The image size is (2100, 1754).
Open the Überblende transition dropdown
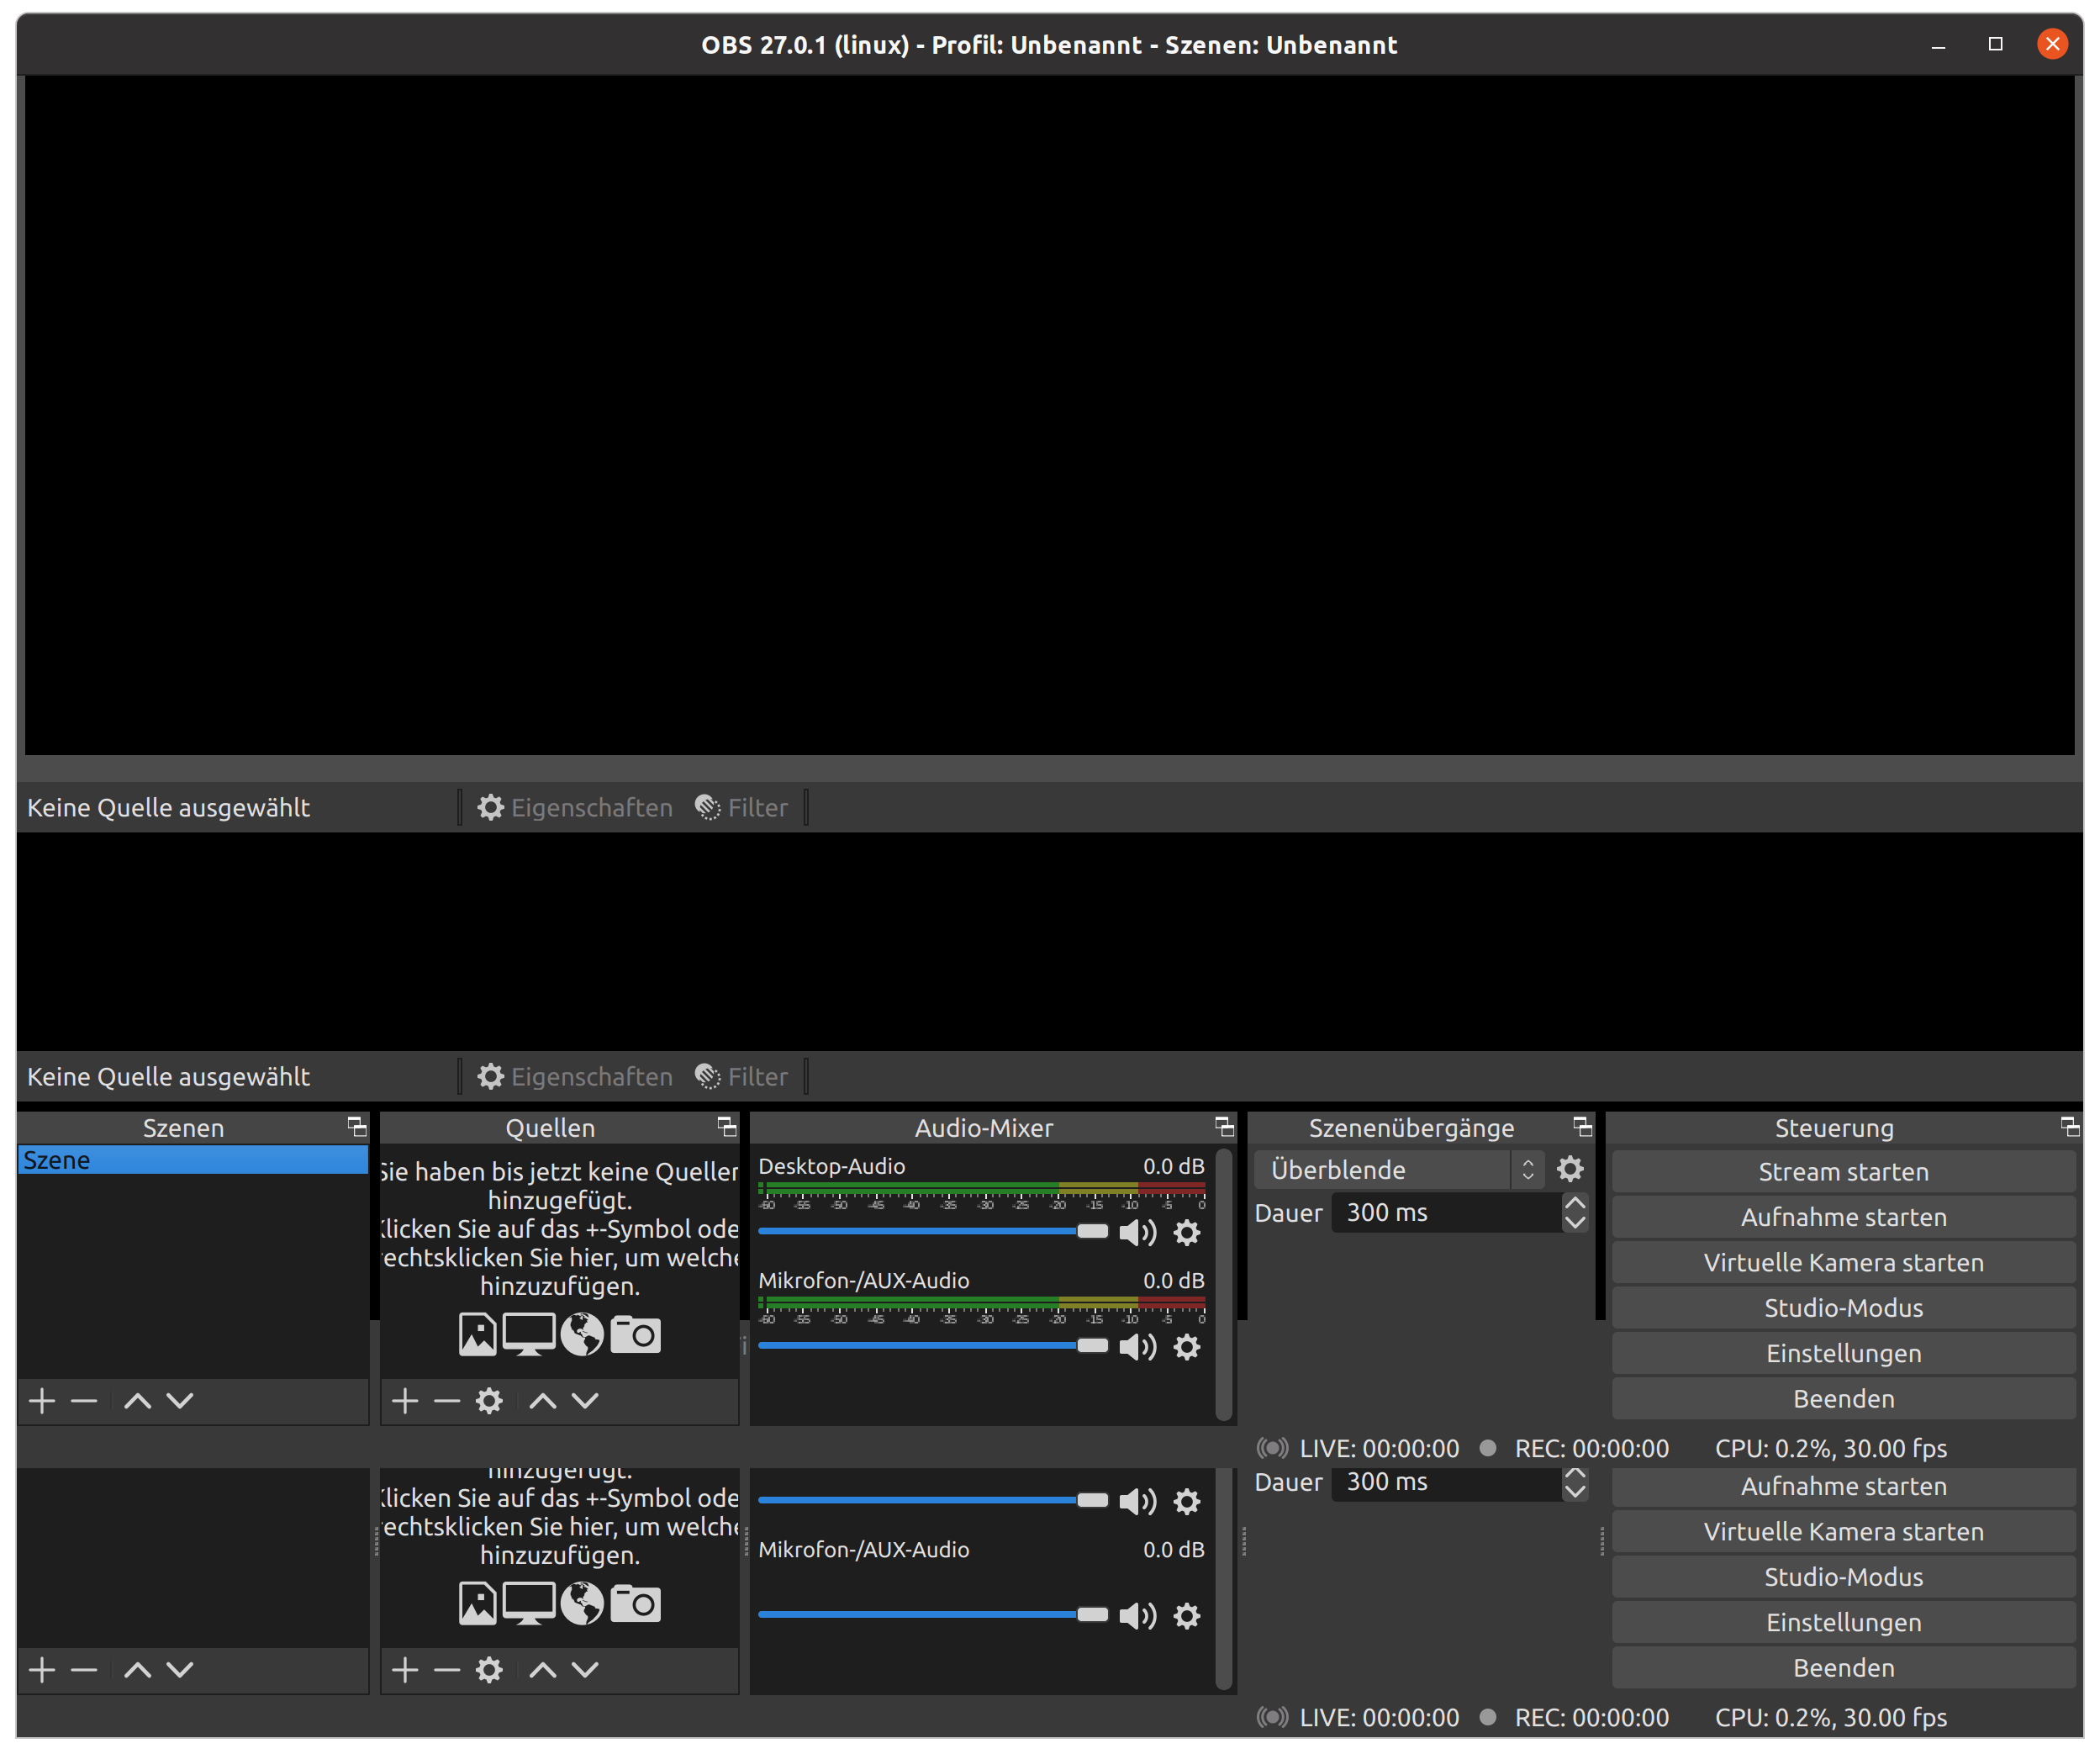[1390, 1169]
